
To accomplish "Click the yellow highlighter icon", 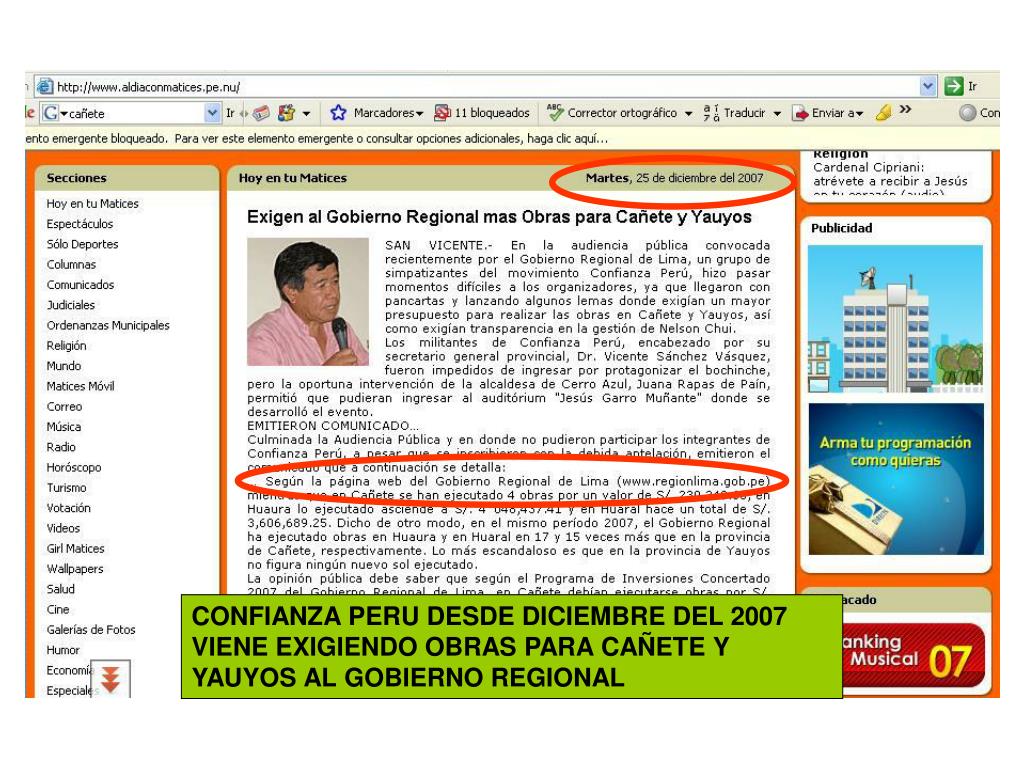I will (884, 112).
